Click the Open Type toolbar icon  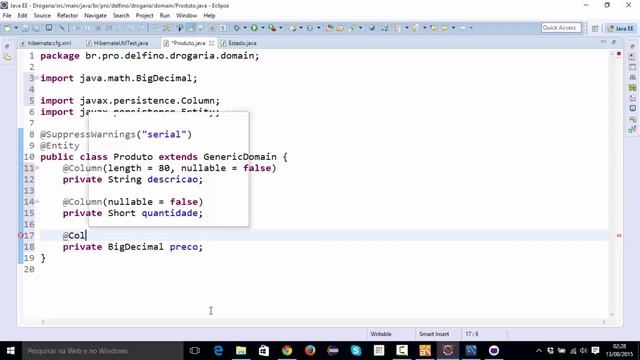click(x=329, y=28)
